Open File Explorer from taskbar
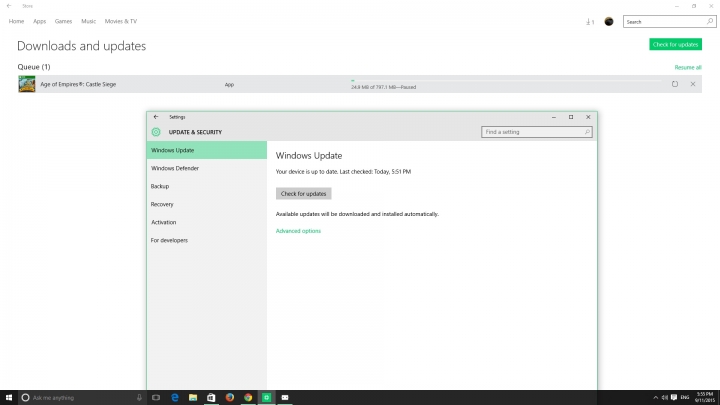This screenshot has width=720, height=405. 193,397
